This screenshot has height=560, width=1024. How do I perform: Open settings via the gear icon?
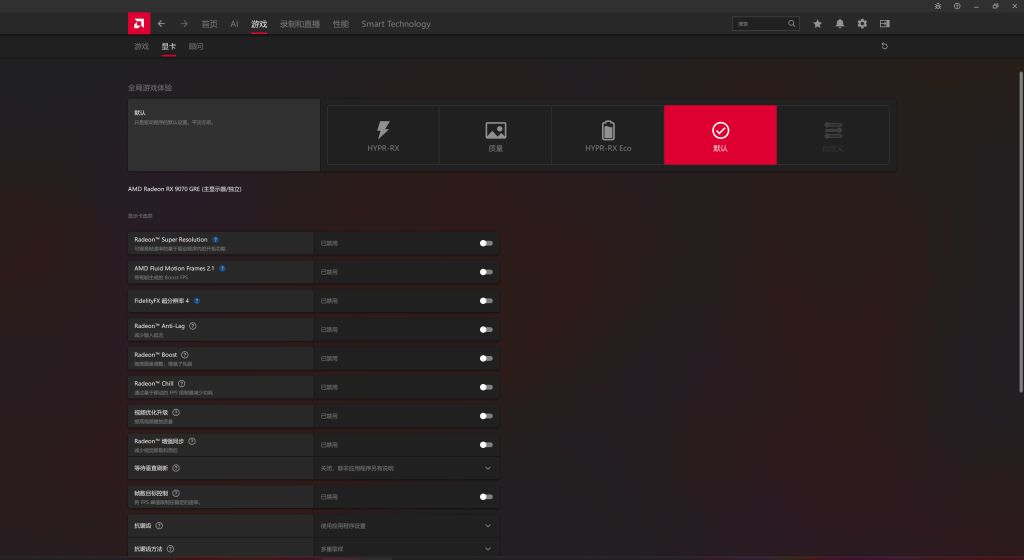click(862, 23)
